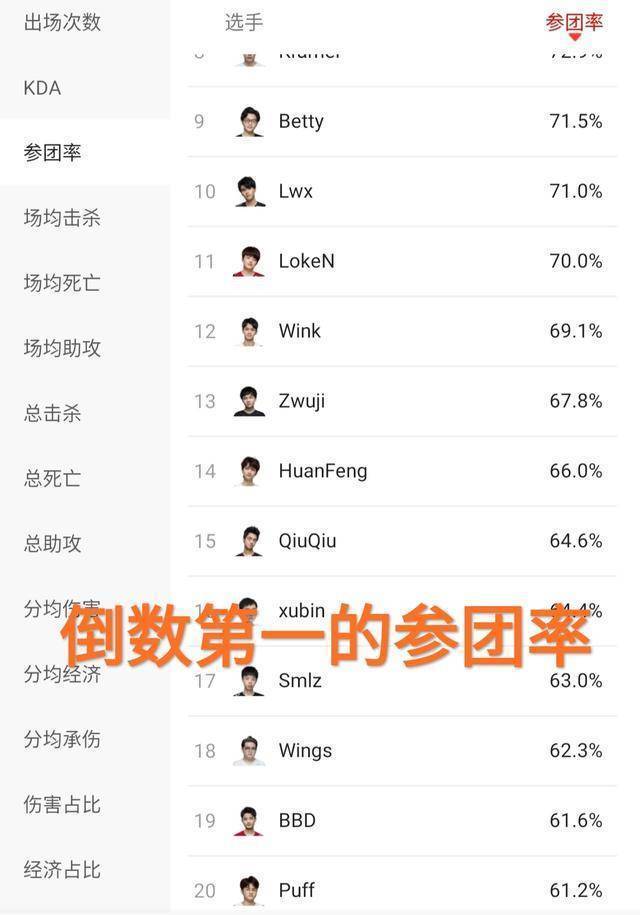Viewport: 640px width, 915px height.
Task: Switch to the 总助攻 tab
Action: (x=52, y=544)
